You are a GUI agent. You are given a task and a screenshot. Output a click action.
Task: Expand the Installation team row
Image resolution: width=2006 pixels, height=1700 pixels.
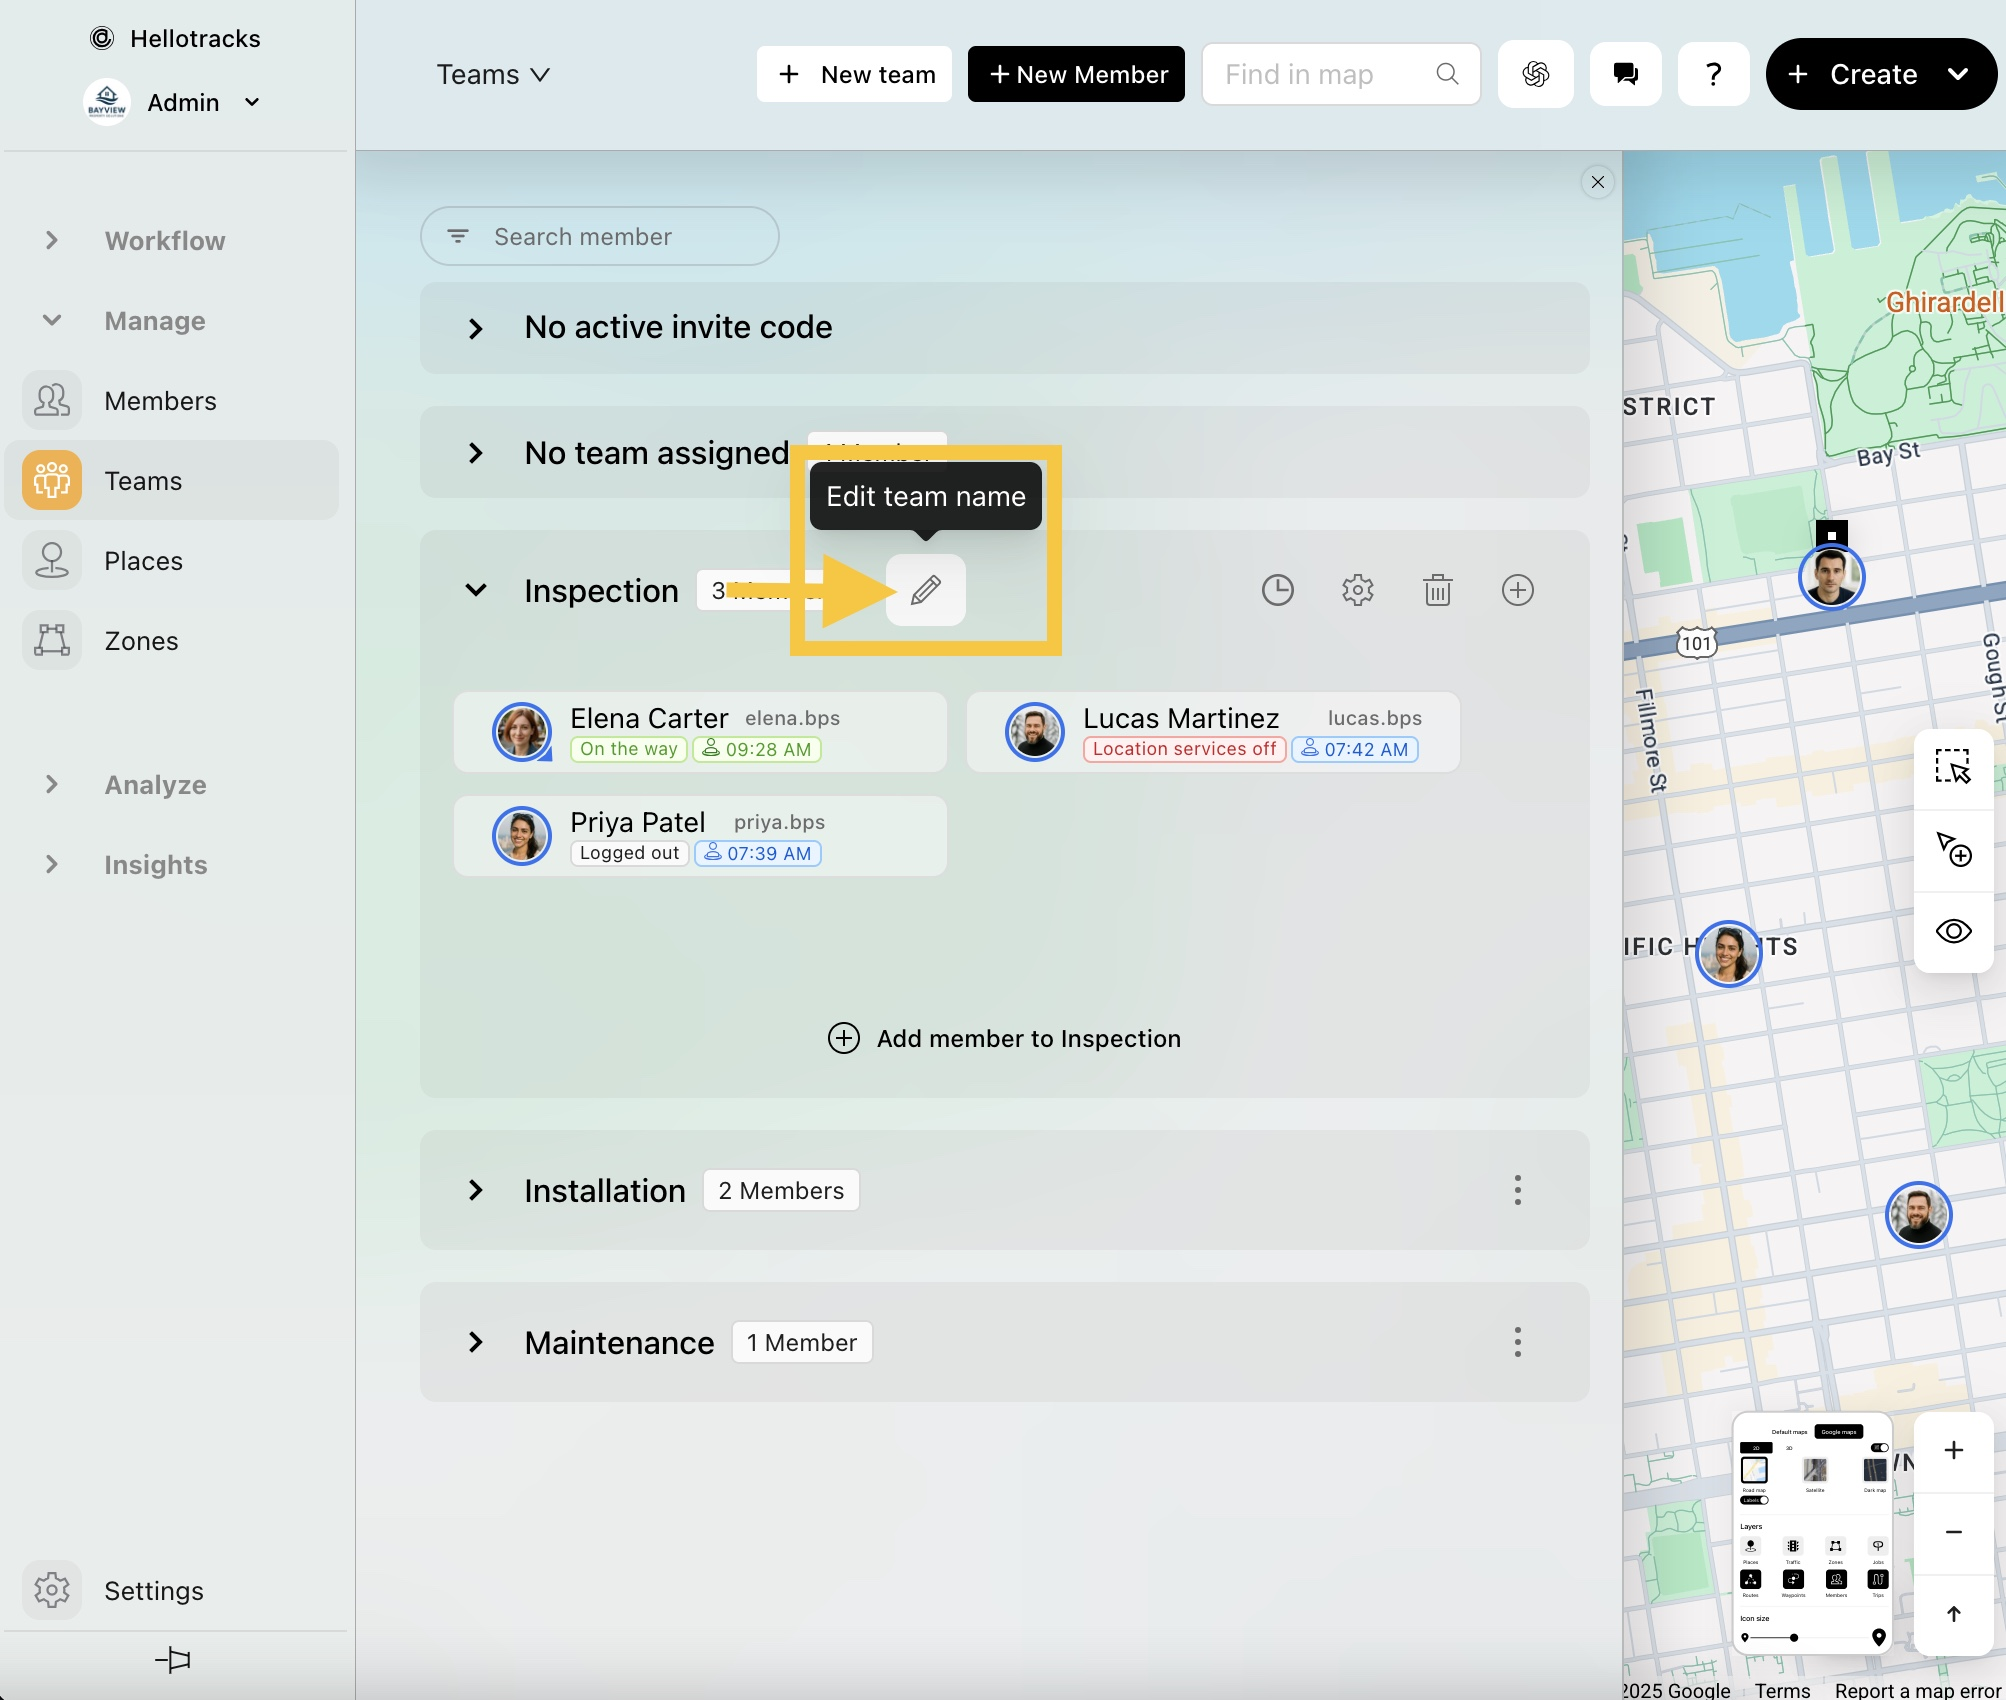(x=476, y=1190)
